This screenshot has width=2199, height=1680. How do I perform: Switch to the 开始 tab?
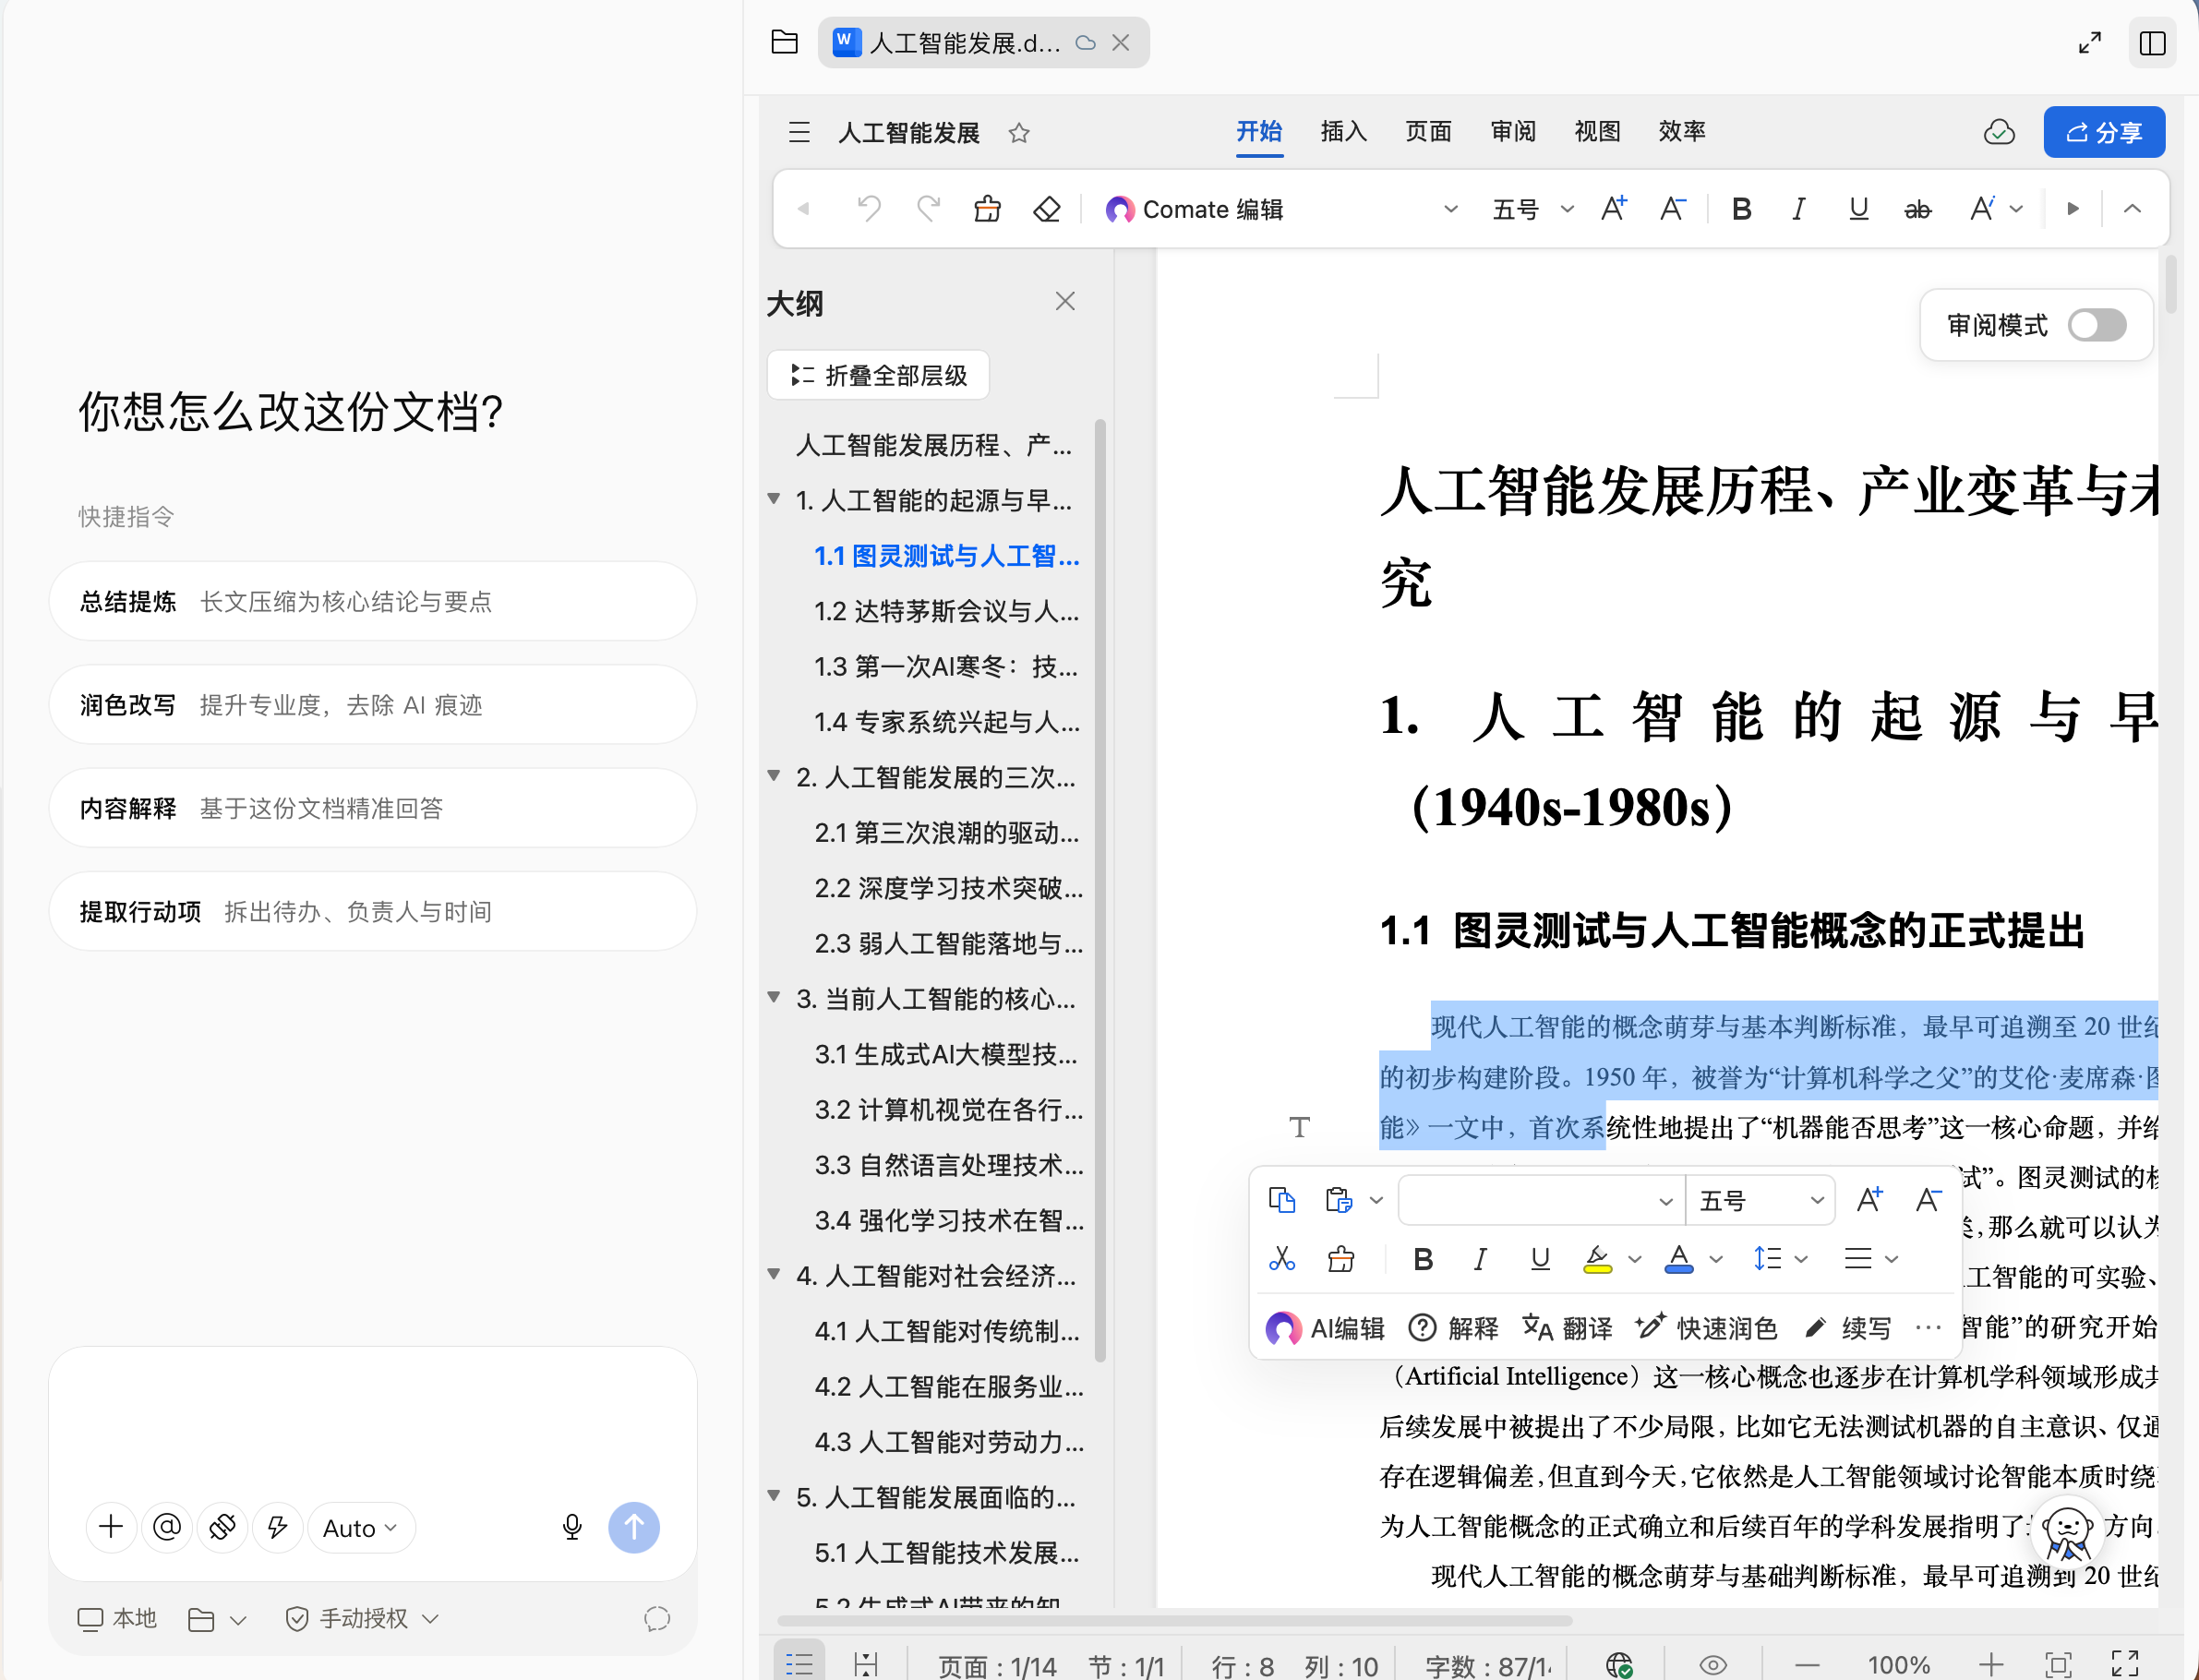(x=1259, y=131)
